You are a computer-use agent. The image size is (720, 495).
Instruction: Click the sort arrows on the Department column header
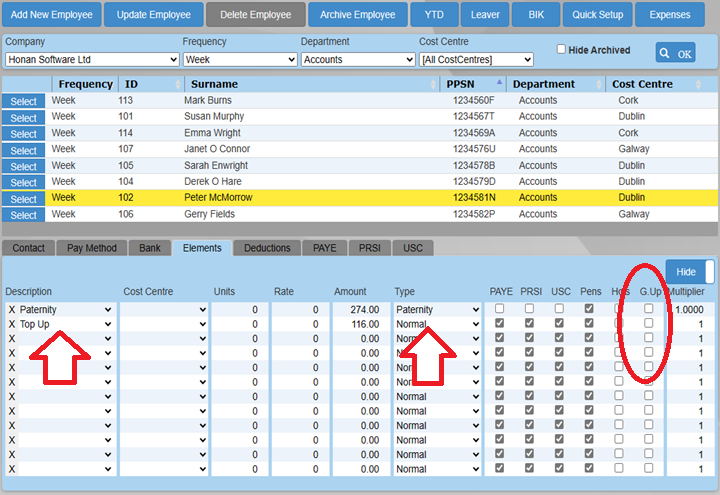coord(603,85)
